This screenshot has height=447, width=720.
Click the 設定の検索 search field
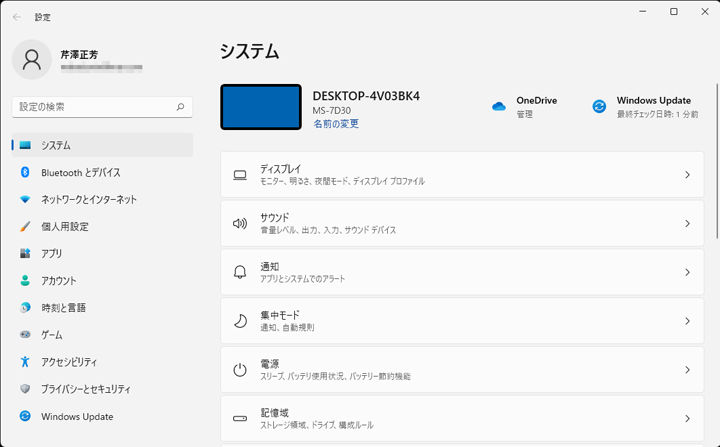[x=102, y=107]
